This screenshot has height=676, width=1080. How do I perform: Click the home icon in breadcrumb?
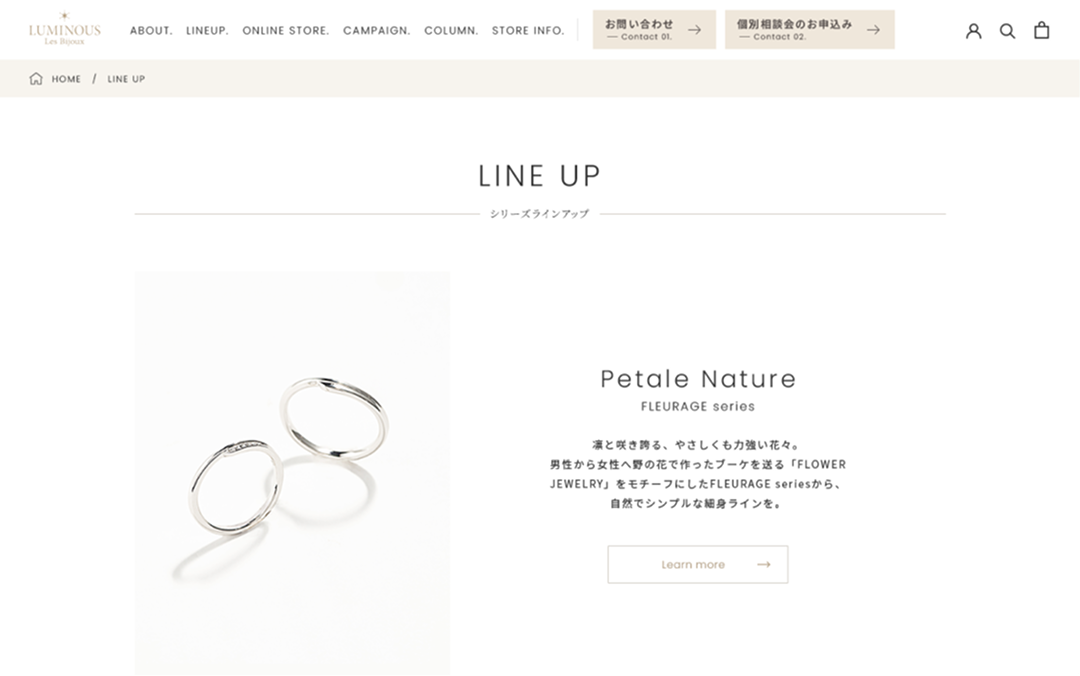36,79
